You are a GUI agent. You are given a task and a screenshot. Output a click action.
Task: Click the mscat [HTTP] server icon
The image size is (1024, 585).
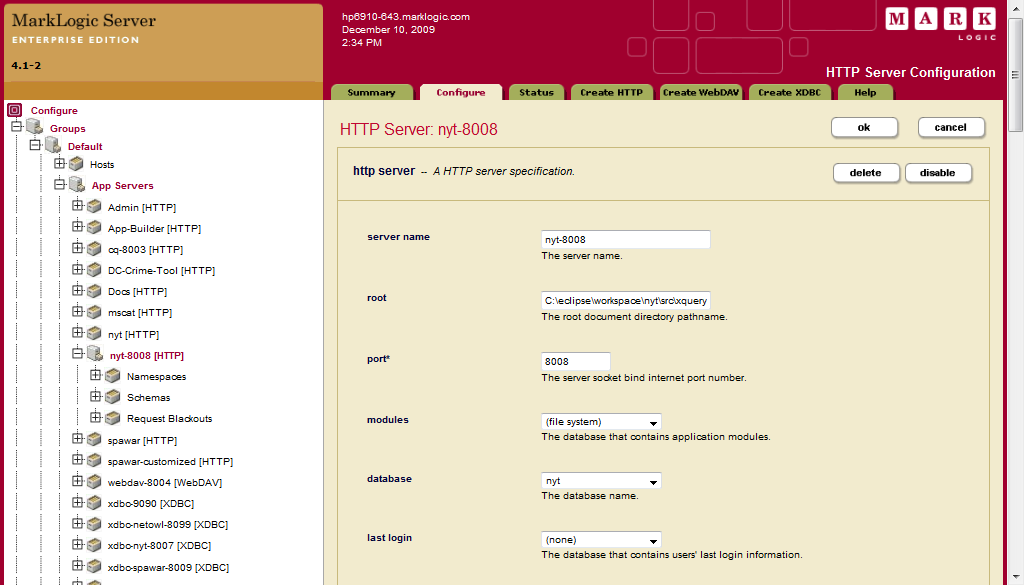tap(94, 312)
